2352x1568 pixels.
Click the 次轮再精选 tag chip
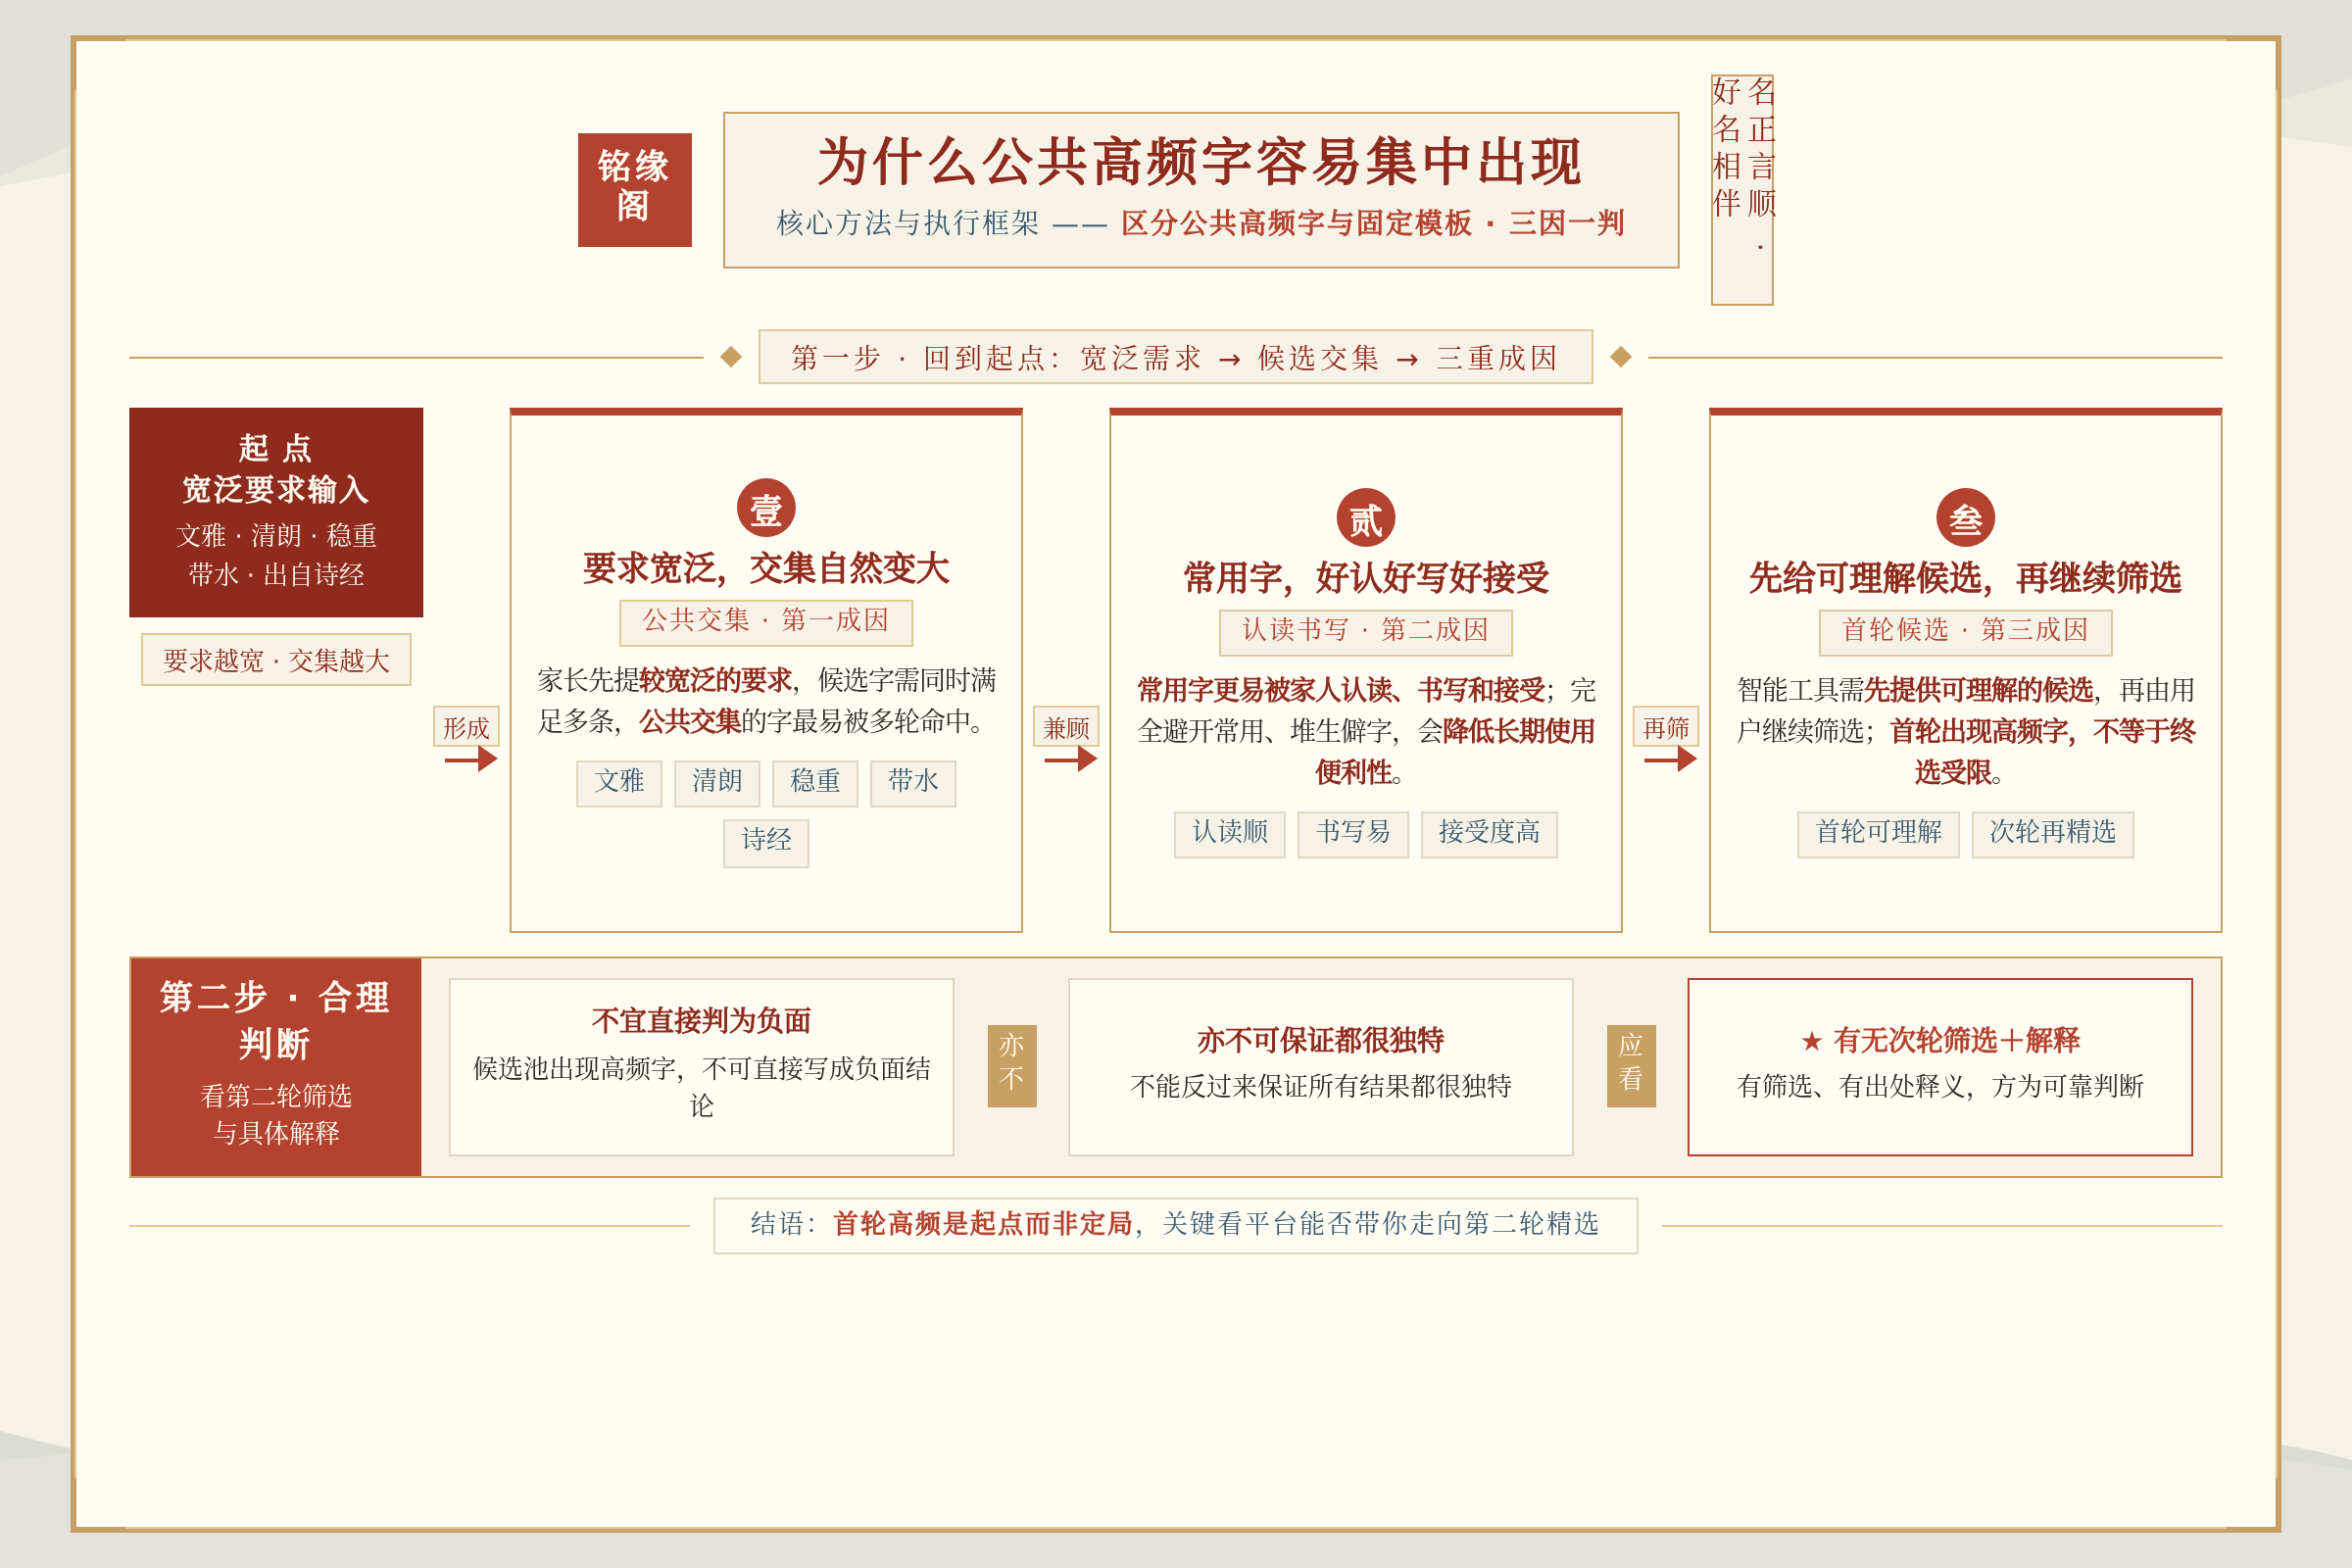pos(2053,834)
